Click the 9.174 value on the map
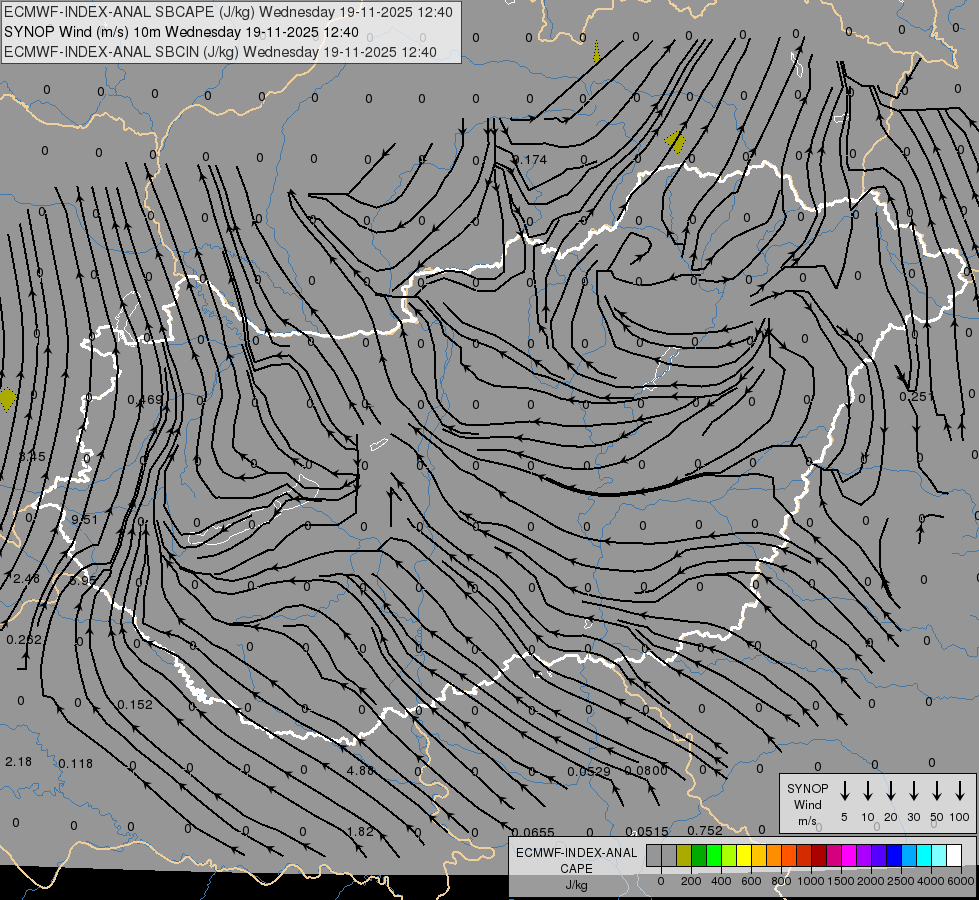 [529, 160]
